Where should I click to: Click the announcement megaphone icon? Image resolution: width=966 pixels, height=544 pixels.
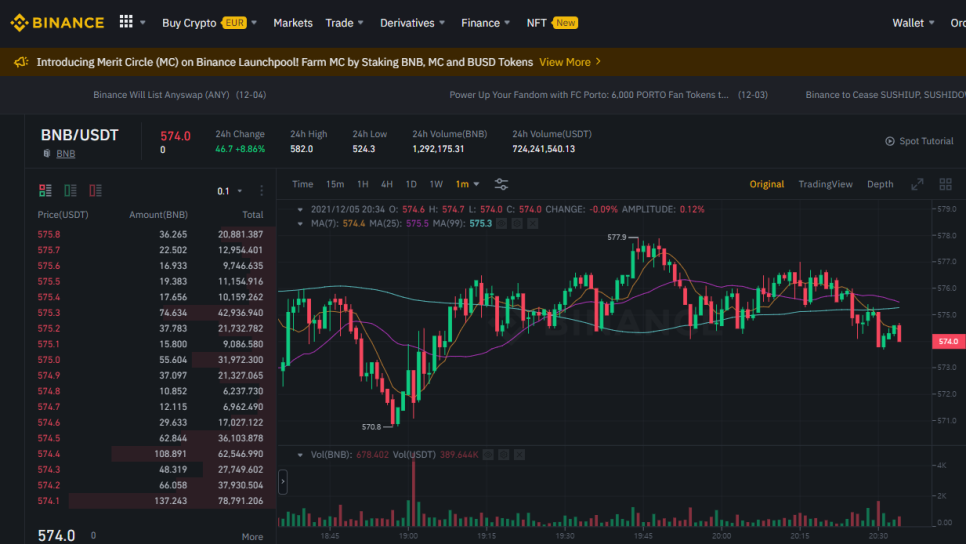21,62
